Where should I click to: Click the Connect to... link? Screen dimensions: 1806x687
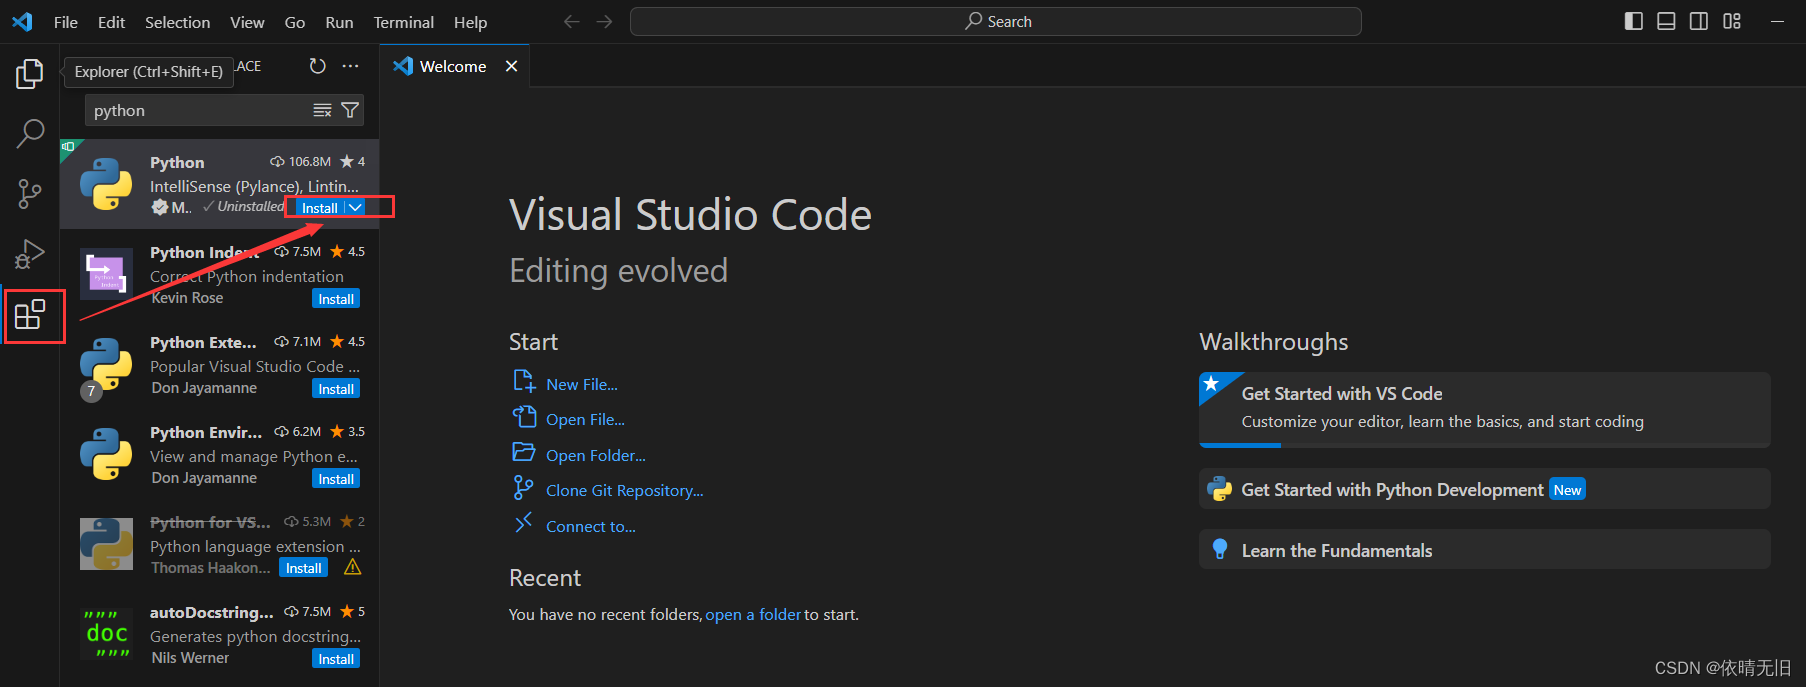(591, 527)
